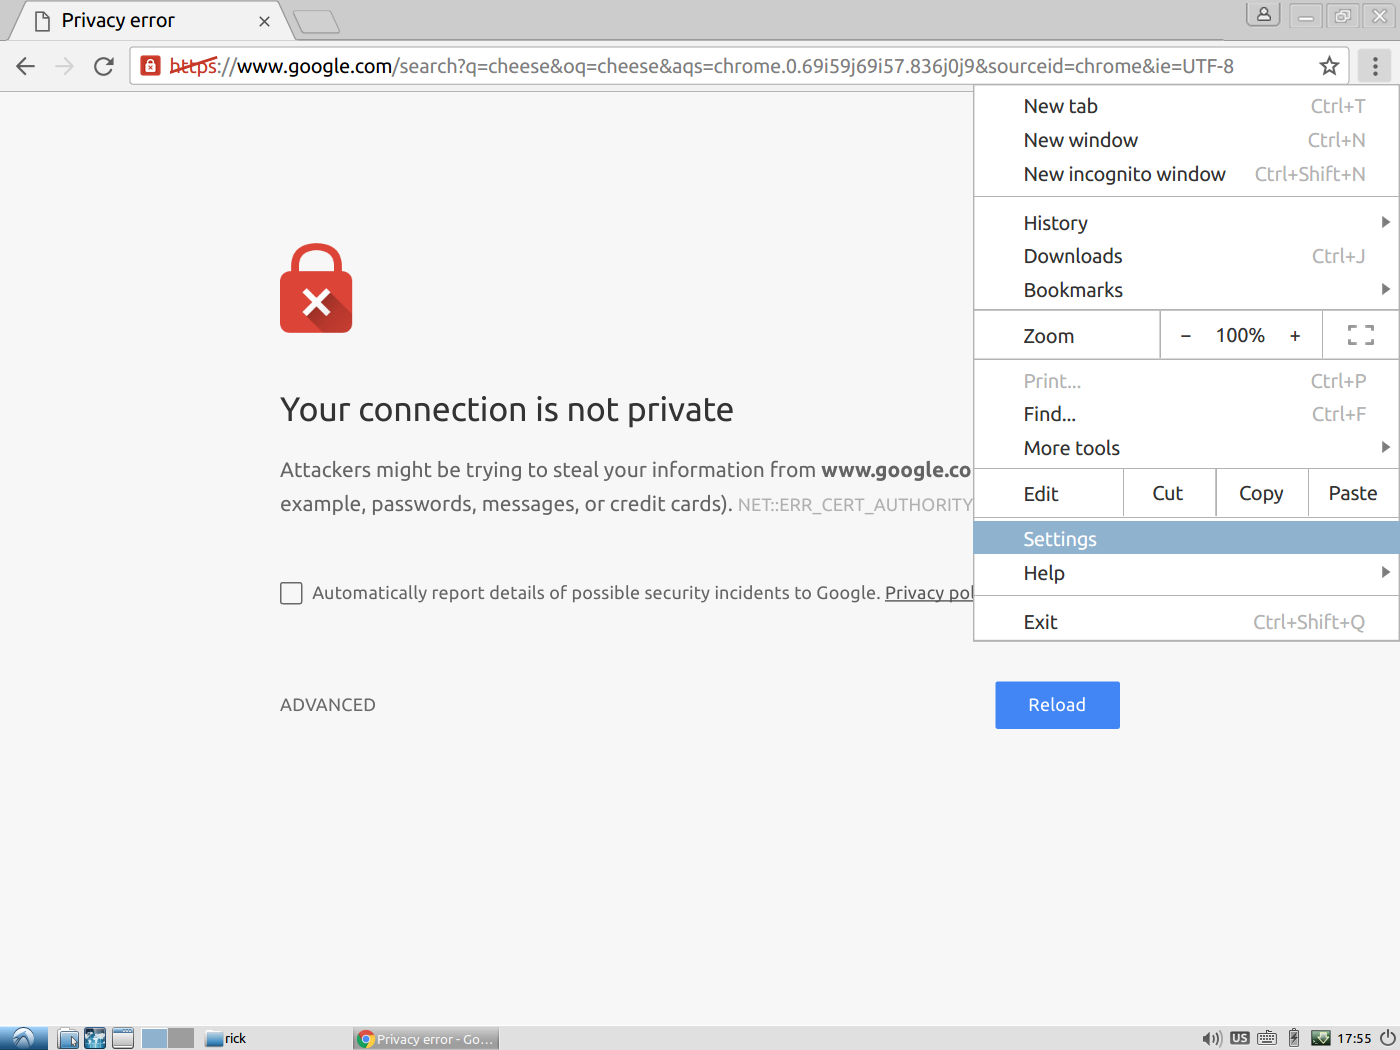This screenshot has height=1050, width=1400.
Task: Click the URL address bar text
Action: point(700,67)
